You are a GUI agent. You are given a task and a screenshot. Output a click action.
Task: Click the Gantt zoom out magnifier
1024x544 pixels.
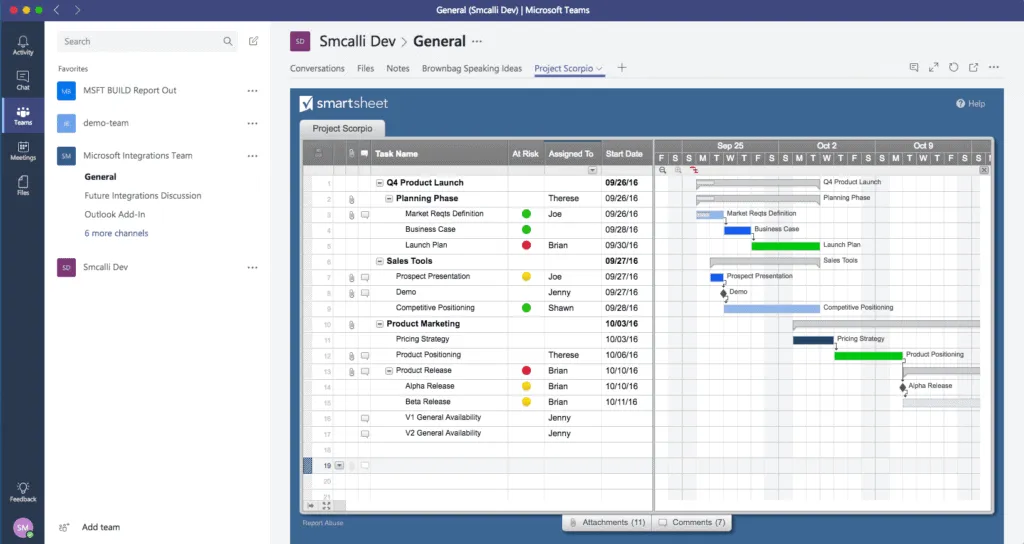(663, 170)
